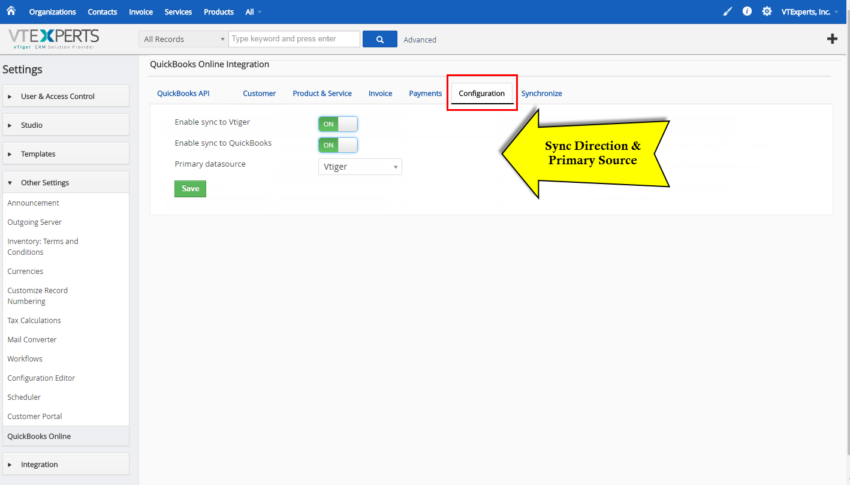Open Customize Record Numbering
The height and width of the screenshot is (485, 850).
[x=37, y=296]
